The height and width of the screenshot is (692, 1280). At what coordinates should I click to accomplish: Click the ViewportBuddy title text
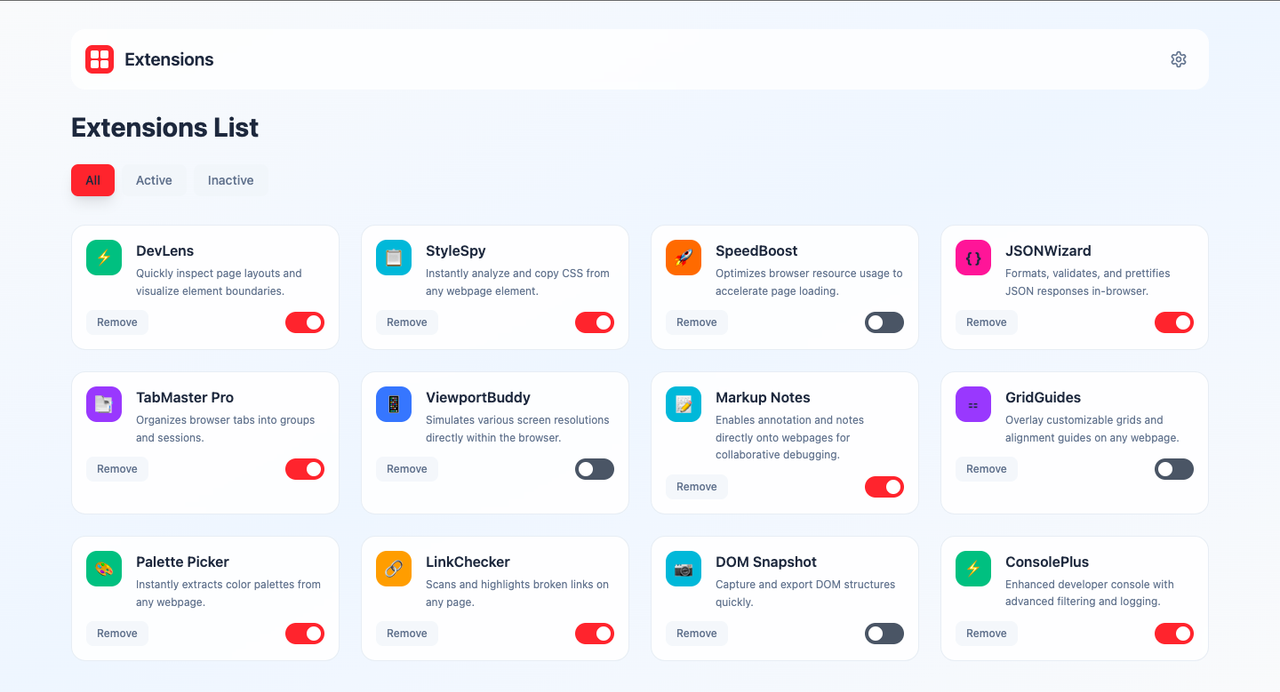pos(478,398)
